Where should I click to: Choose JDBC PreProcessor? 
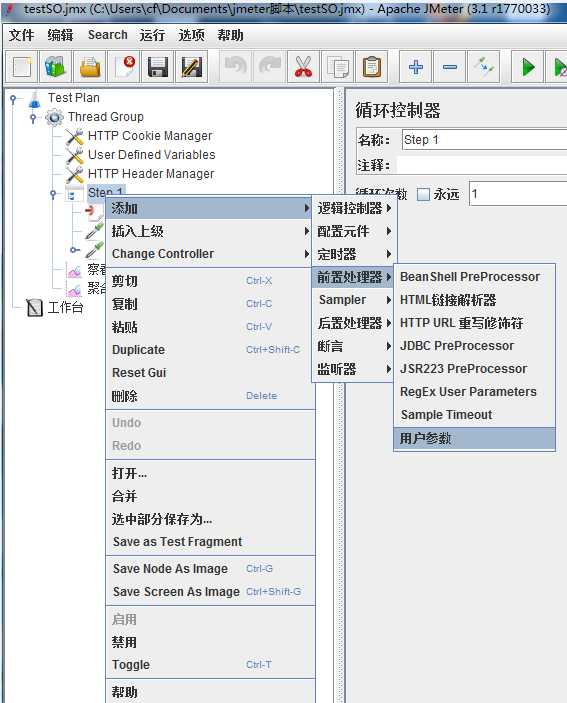475,346
